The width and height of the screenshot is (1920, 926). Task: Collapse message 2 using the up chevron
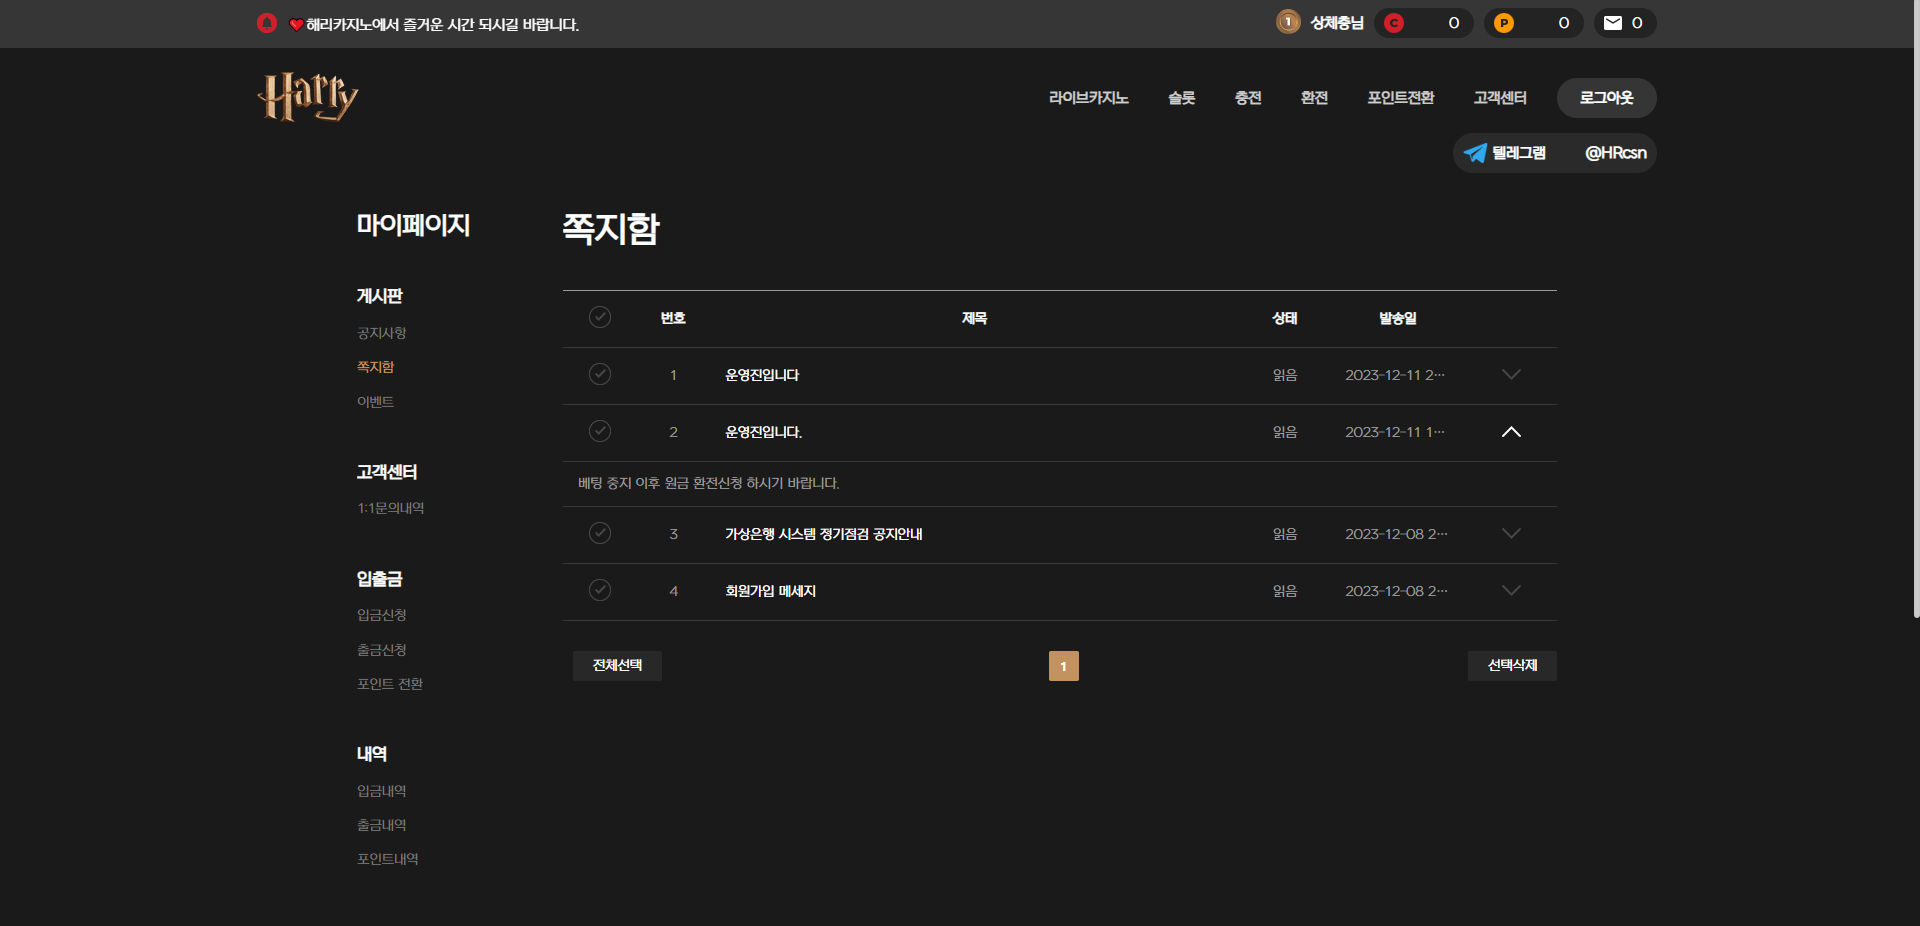(1511, 432)
